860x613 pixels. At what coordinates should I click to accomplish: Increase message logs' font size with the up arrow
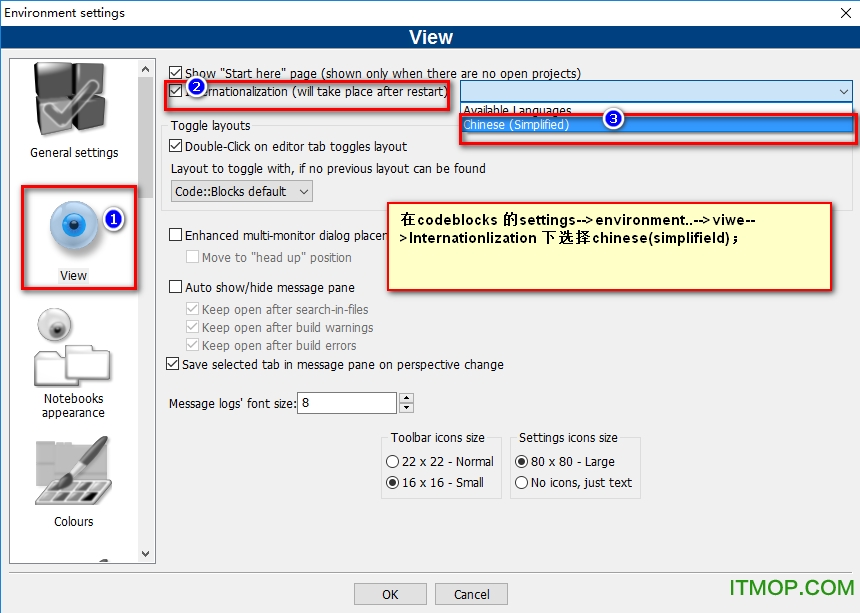(406, 398)
